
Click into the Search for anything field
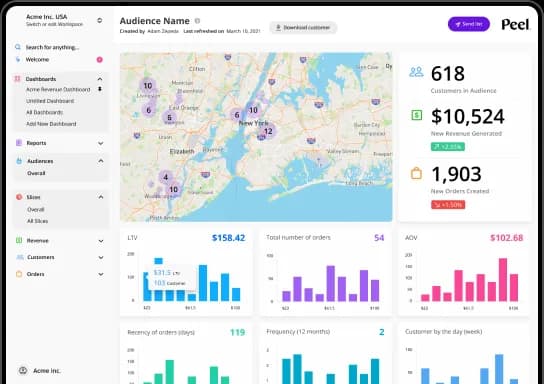click(x=52, y=47)
